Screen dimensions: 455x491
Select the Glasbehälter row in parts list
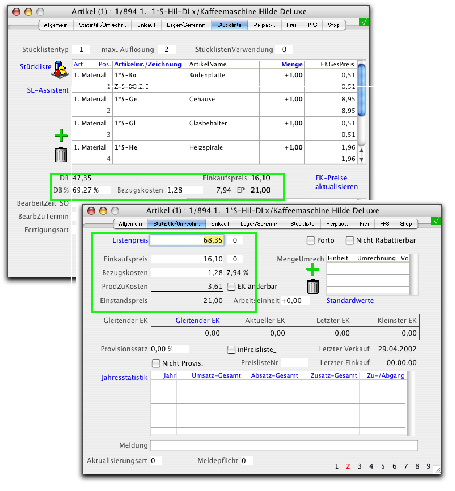(x=215, y=129)
